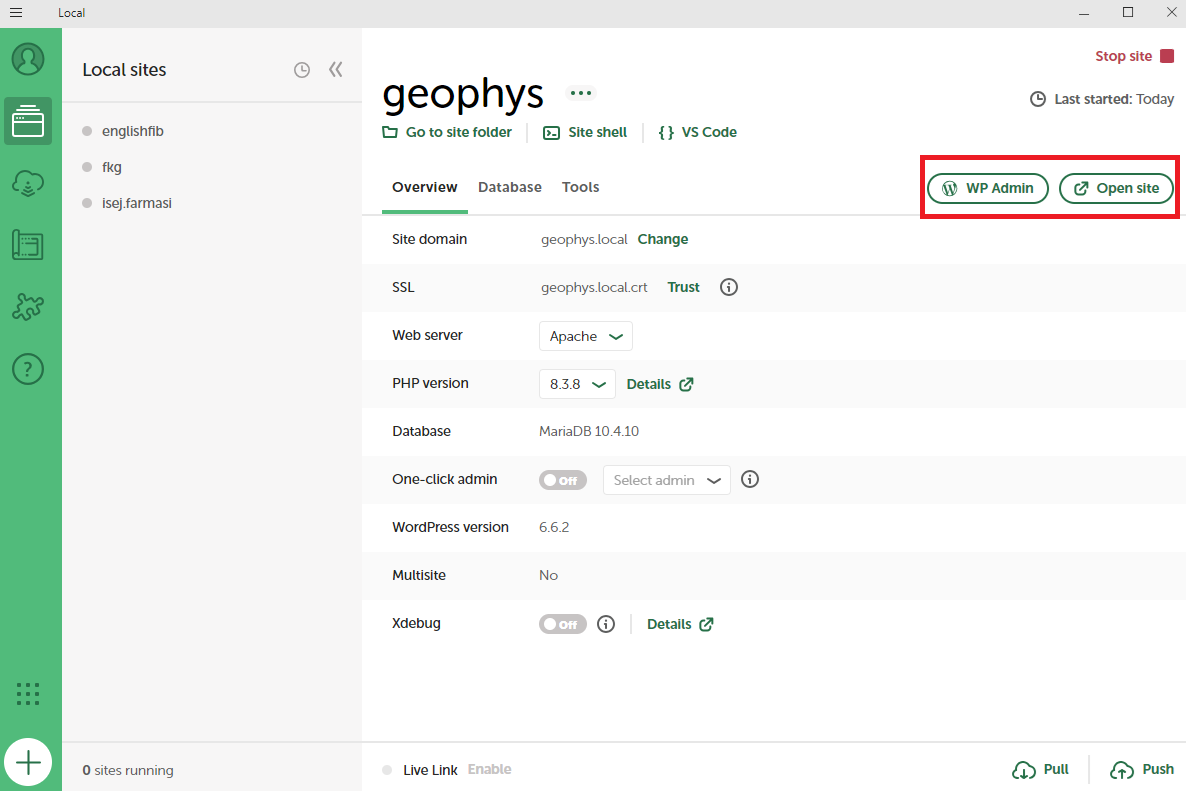Show SSL info icon

[x=728, y=287]
